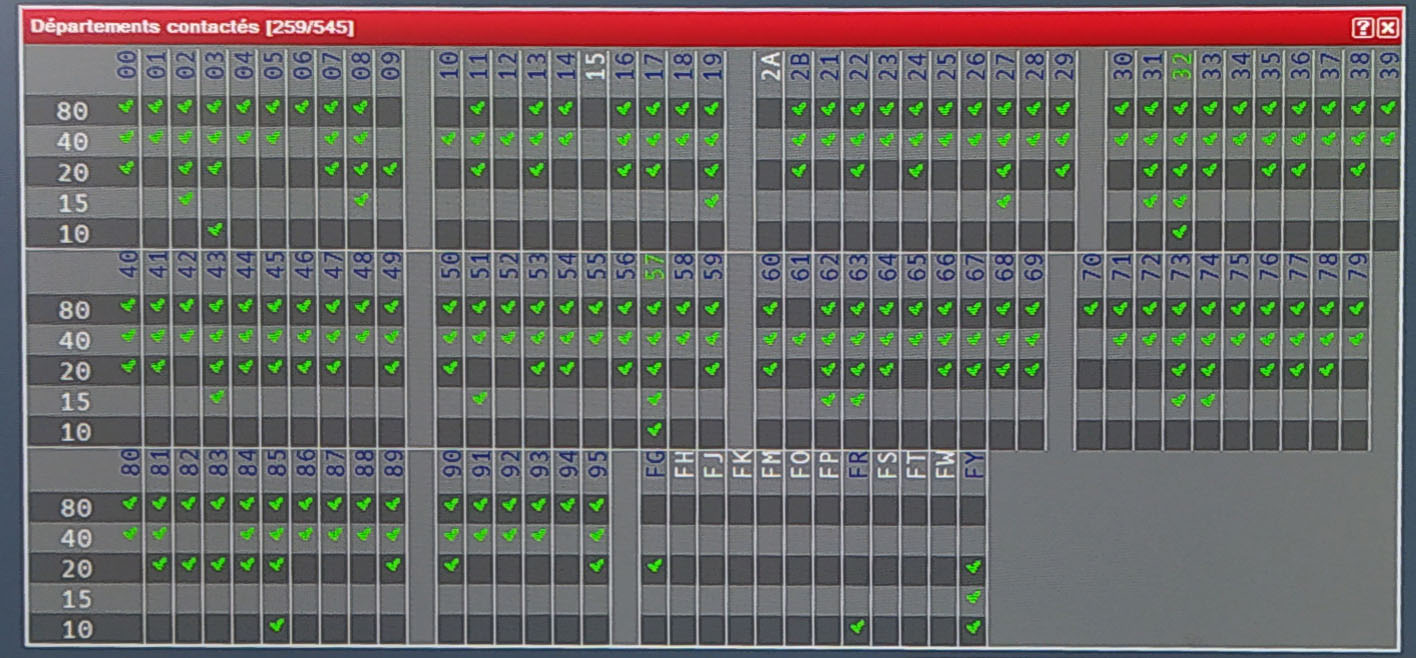
Task: Click the checkmark for department 03 on 10m
Action: tap(215, 230)
